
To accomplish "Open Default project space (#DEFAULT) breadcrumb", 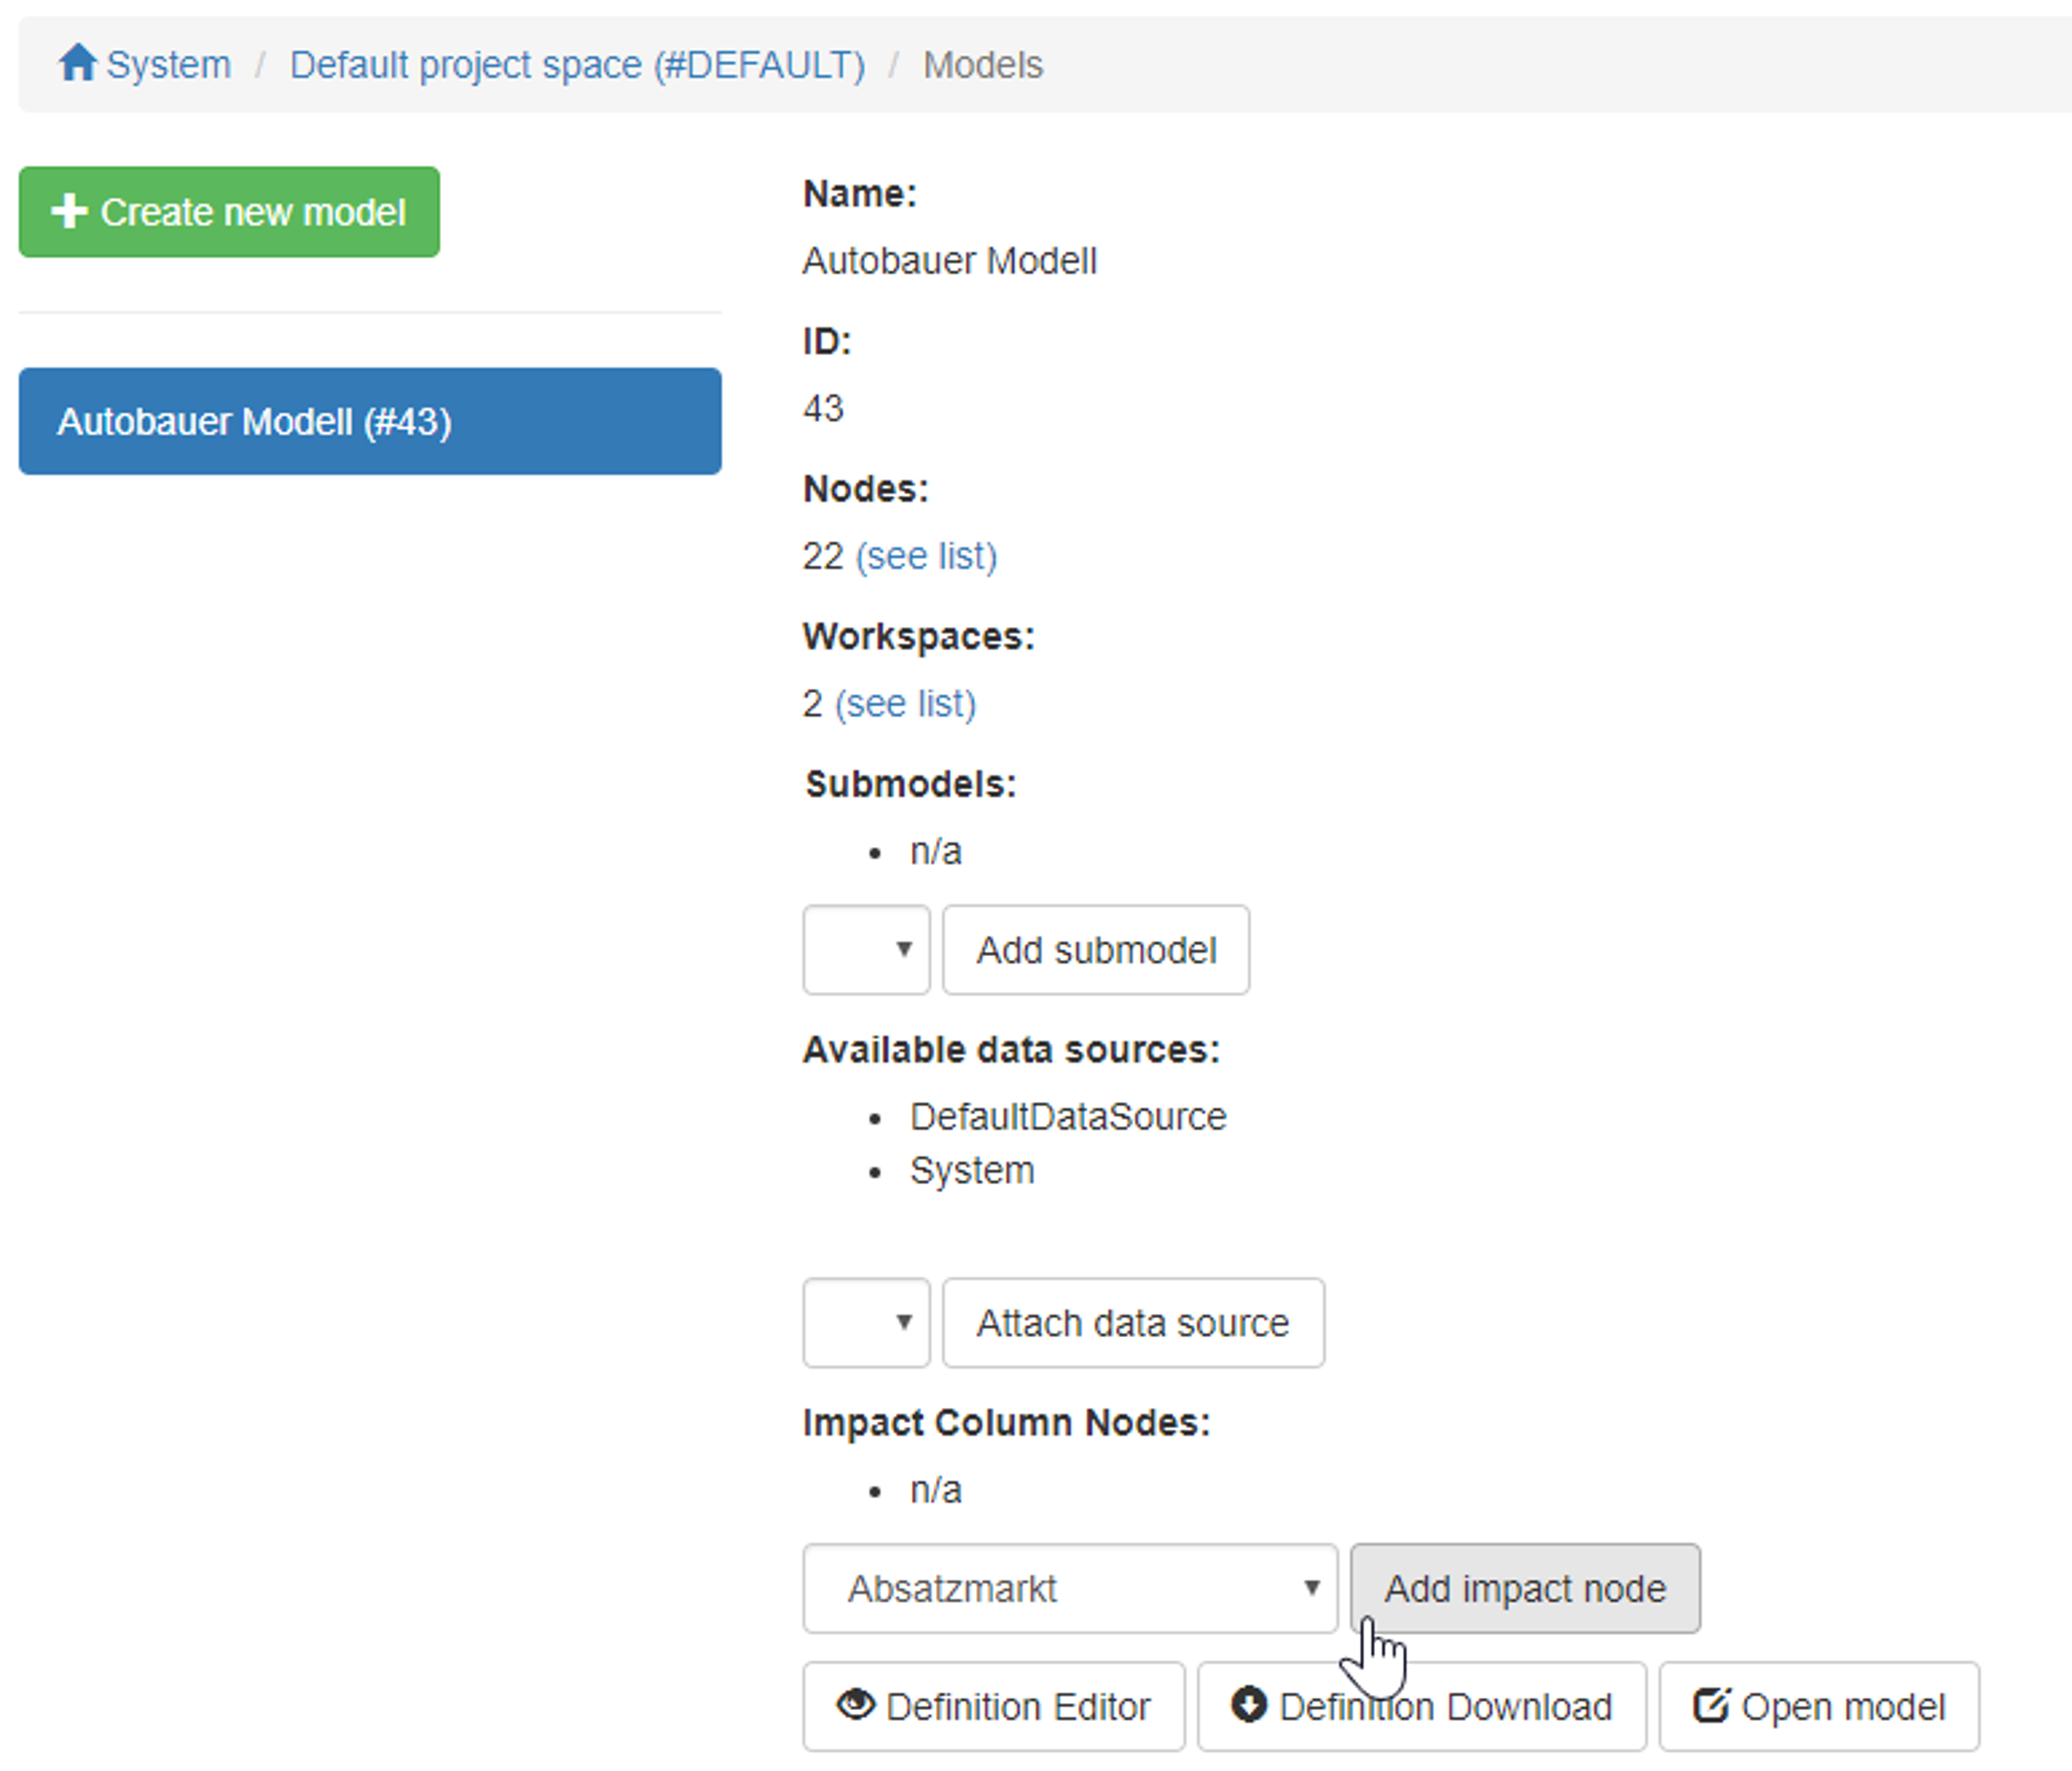I will click(x=577, y=65).
